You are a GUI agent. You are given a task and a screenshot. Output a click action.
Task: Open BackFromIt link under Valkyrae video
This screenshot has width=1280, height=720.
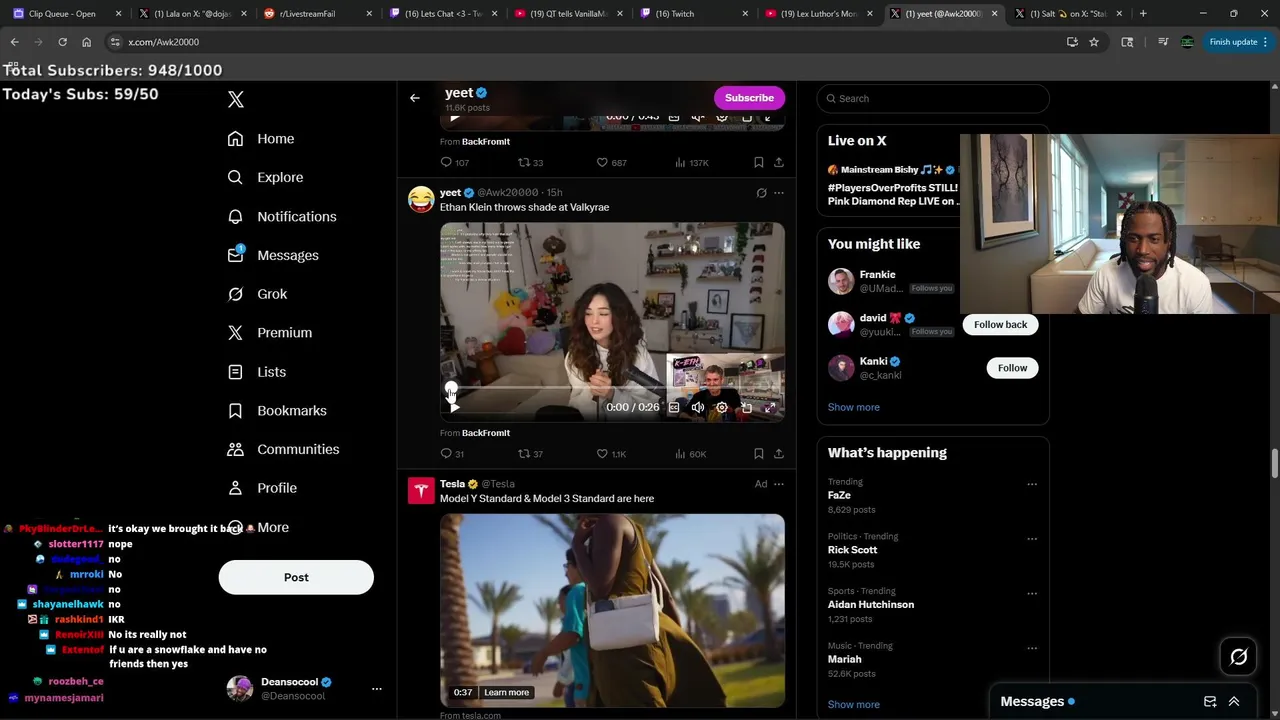(486, 433)
